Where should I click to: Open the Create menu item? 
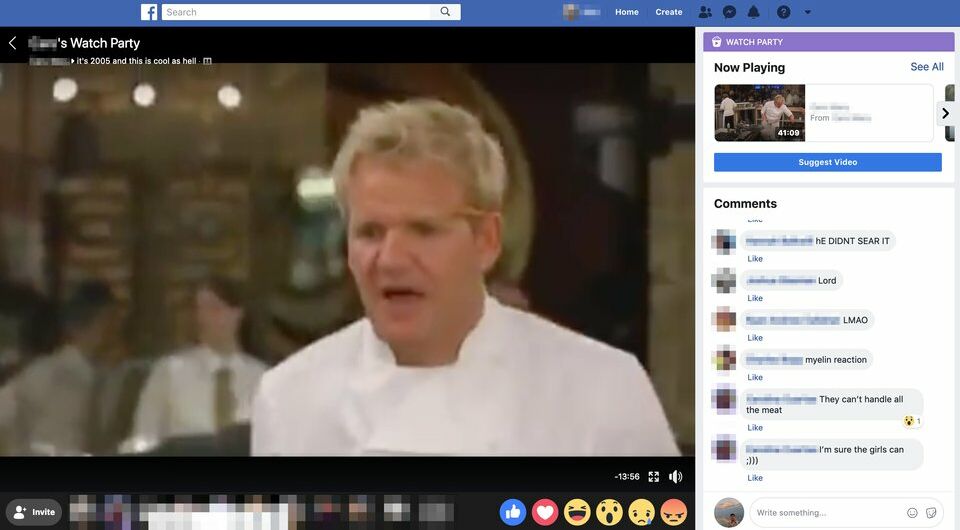coord(669,12)
